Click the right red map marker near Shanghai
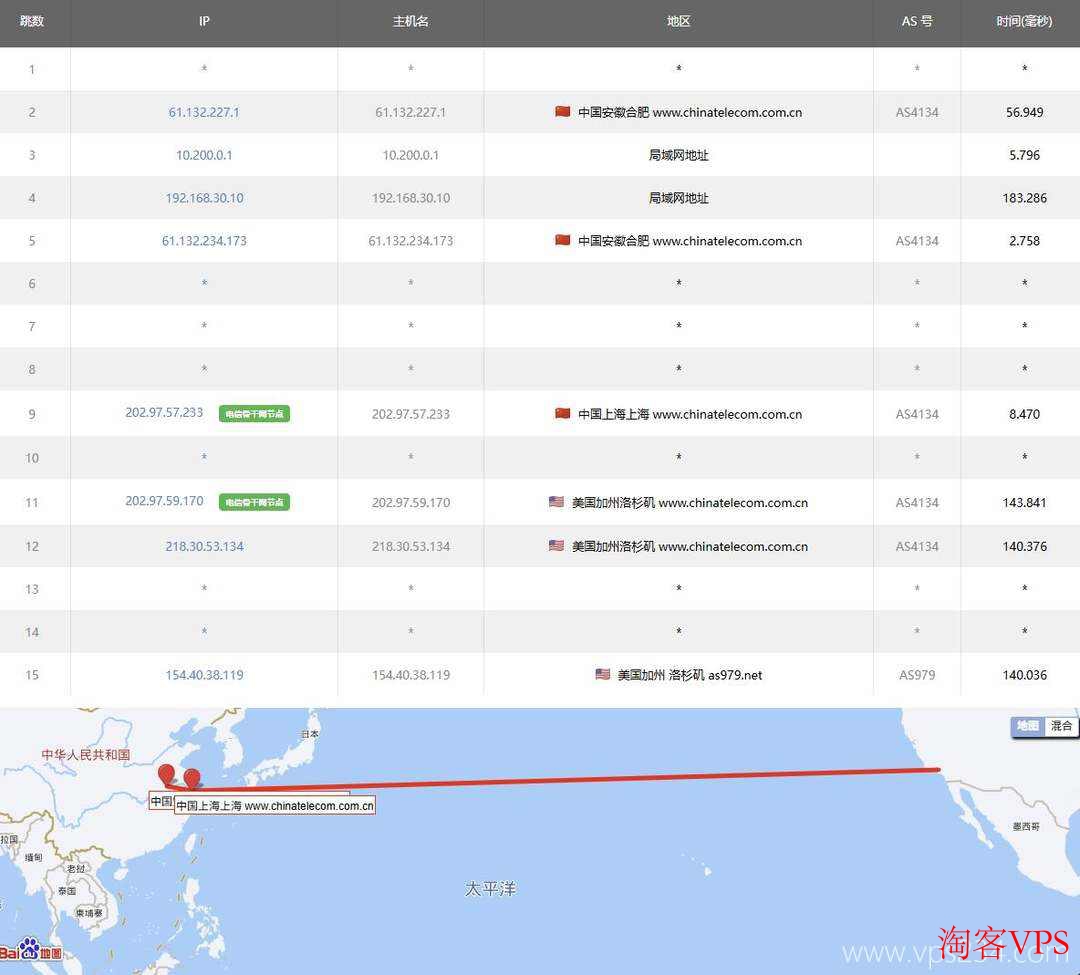 191,779
